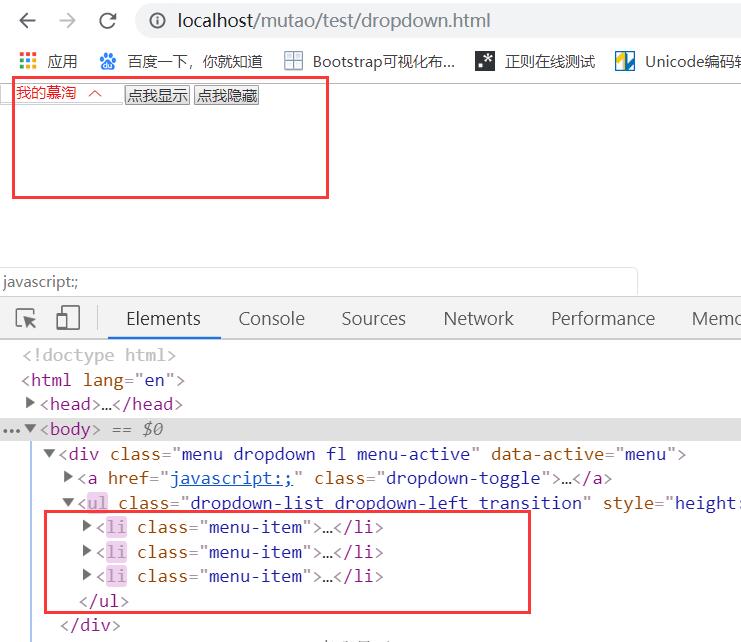Expand the a.dropdown-toggle node arrow

[x=68, y=477]
